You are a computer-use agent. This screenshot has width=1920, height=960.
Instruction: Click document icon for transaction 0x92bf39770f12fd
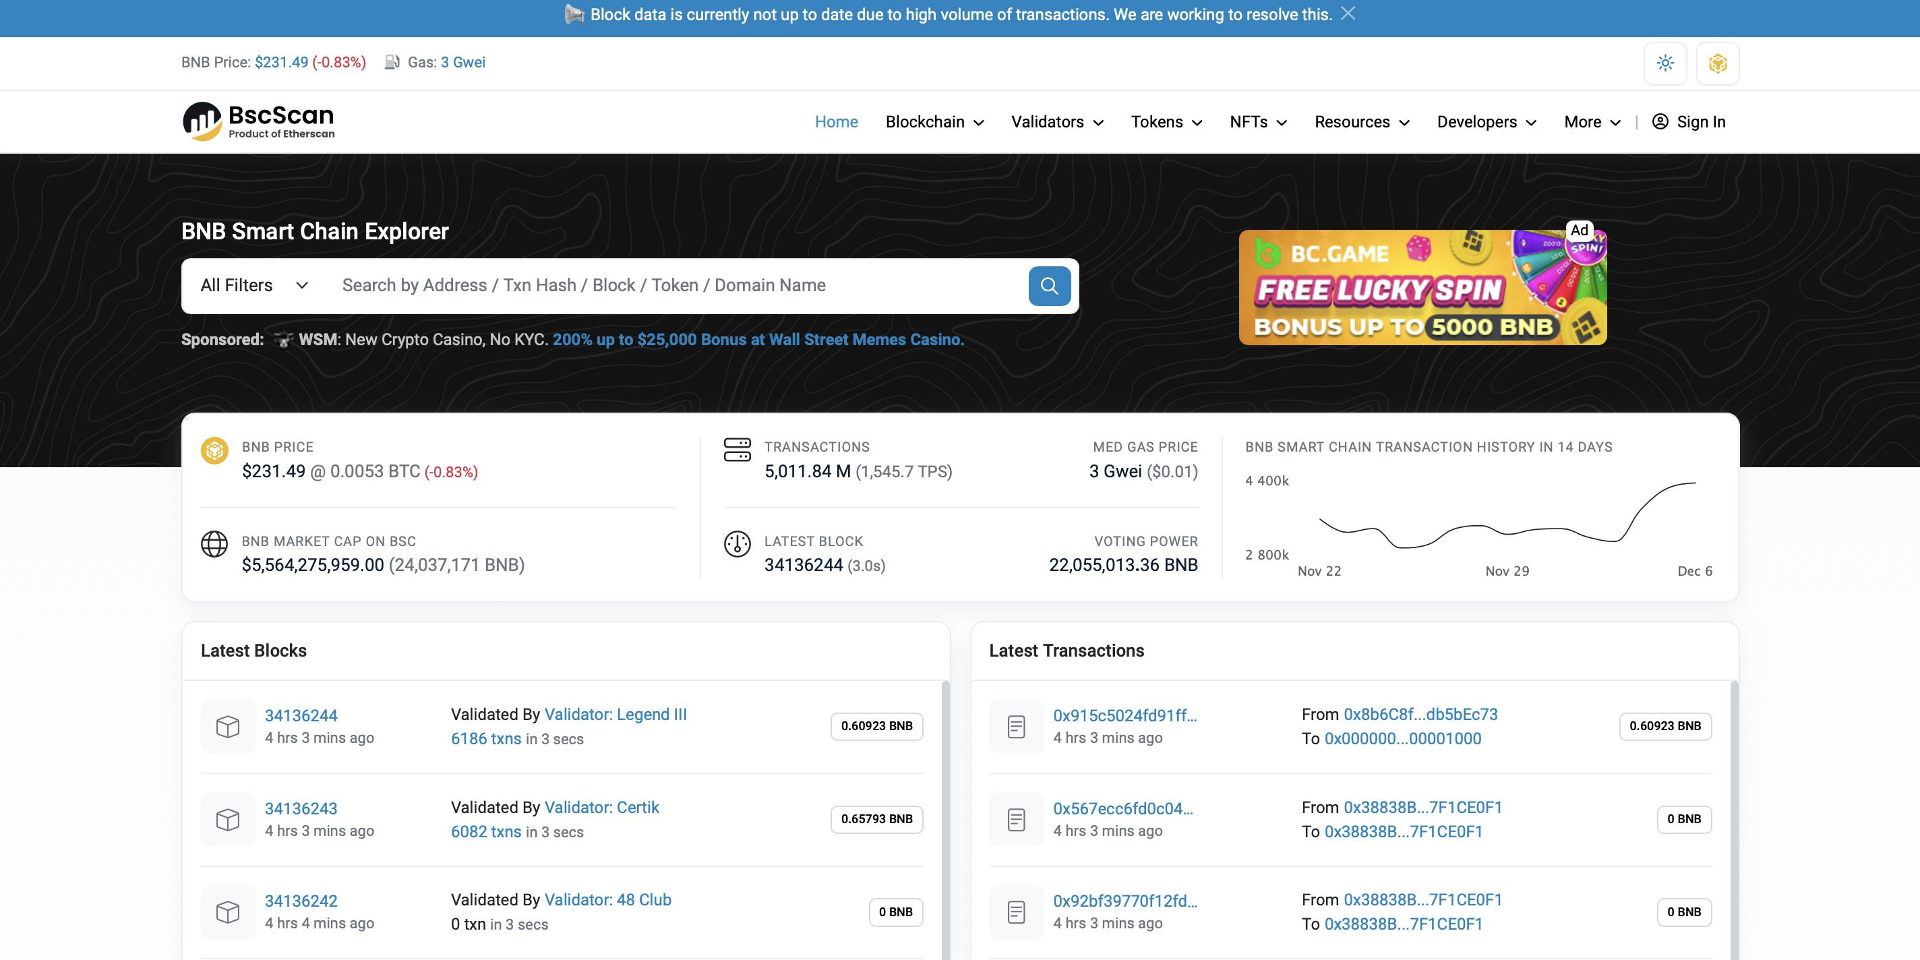pyautogui.click(x=1016, y=912)
